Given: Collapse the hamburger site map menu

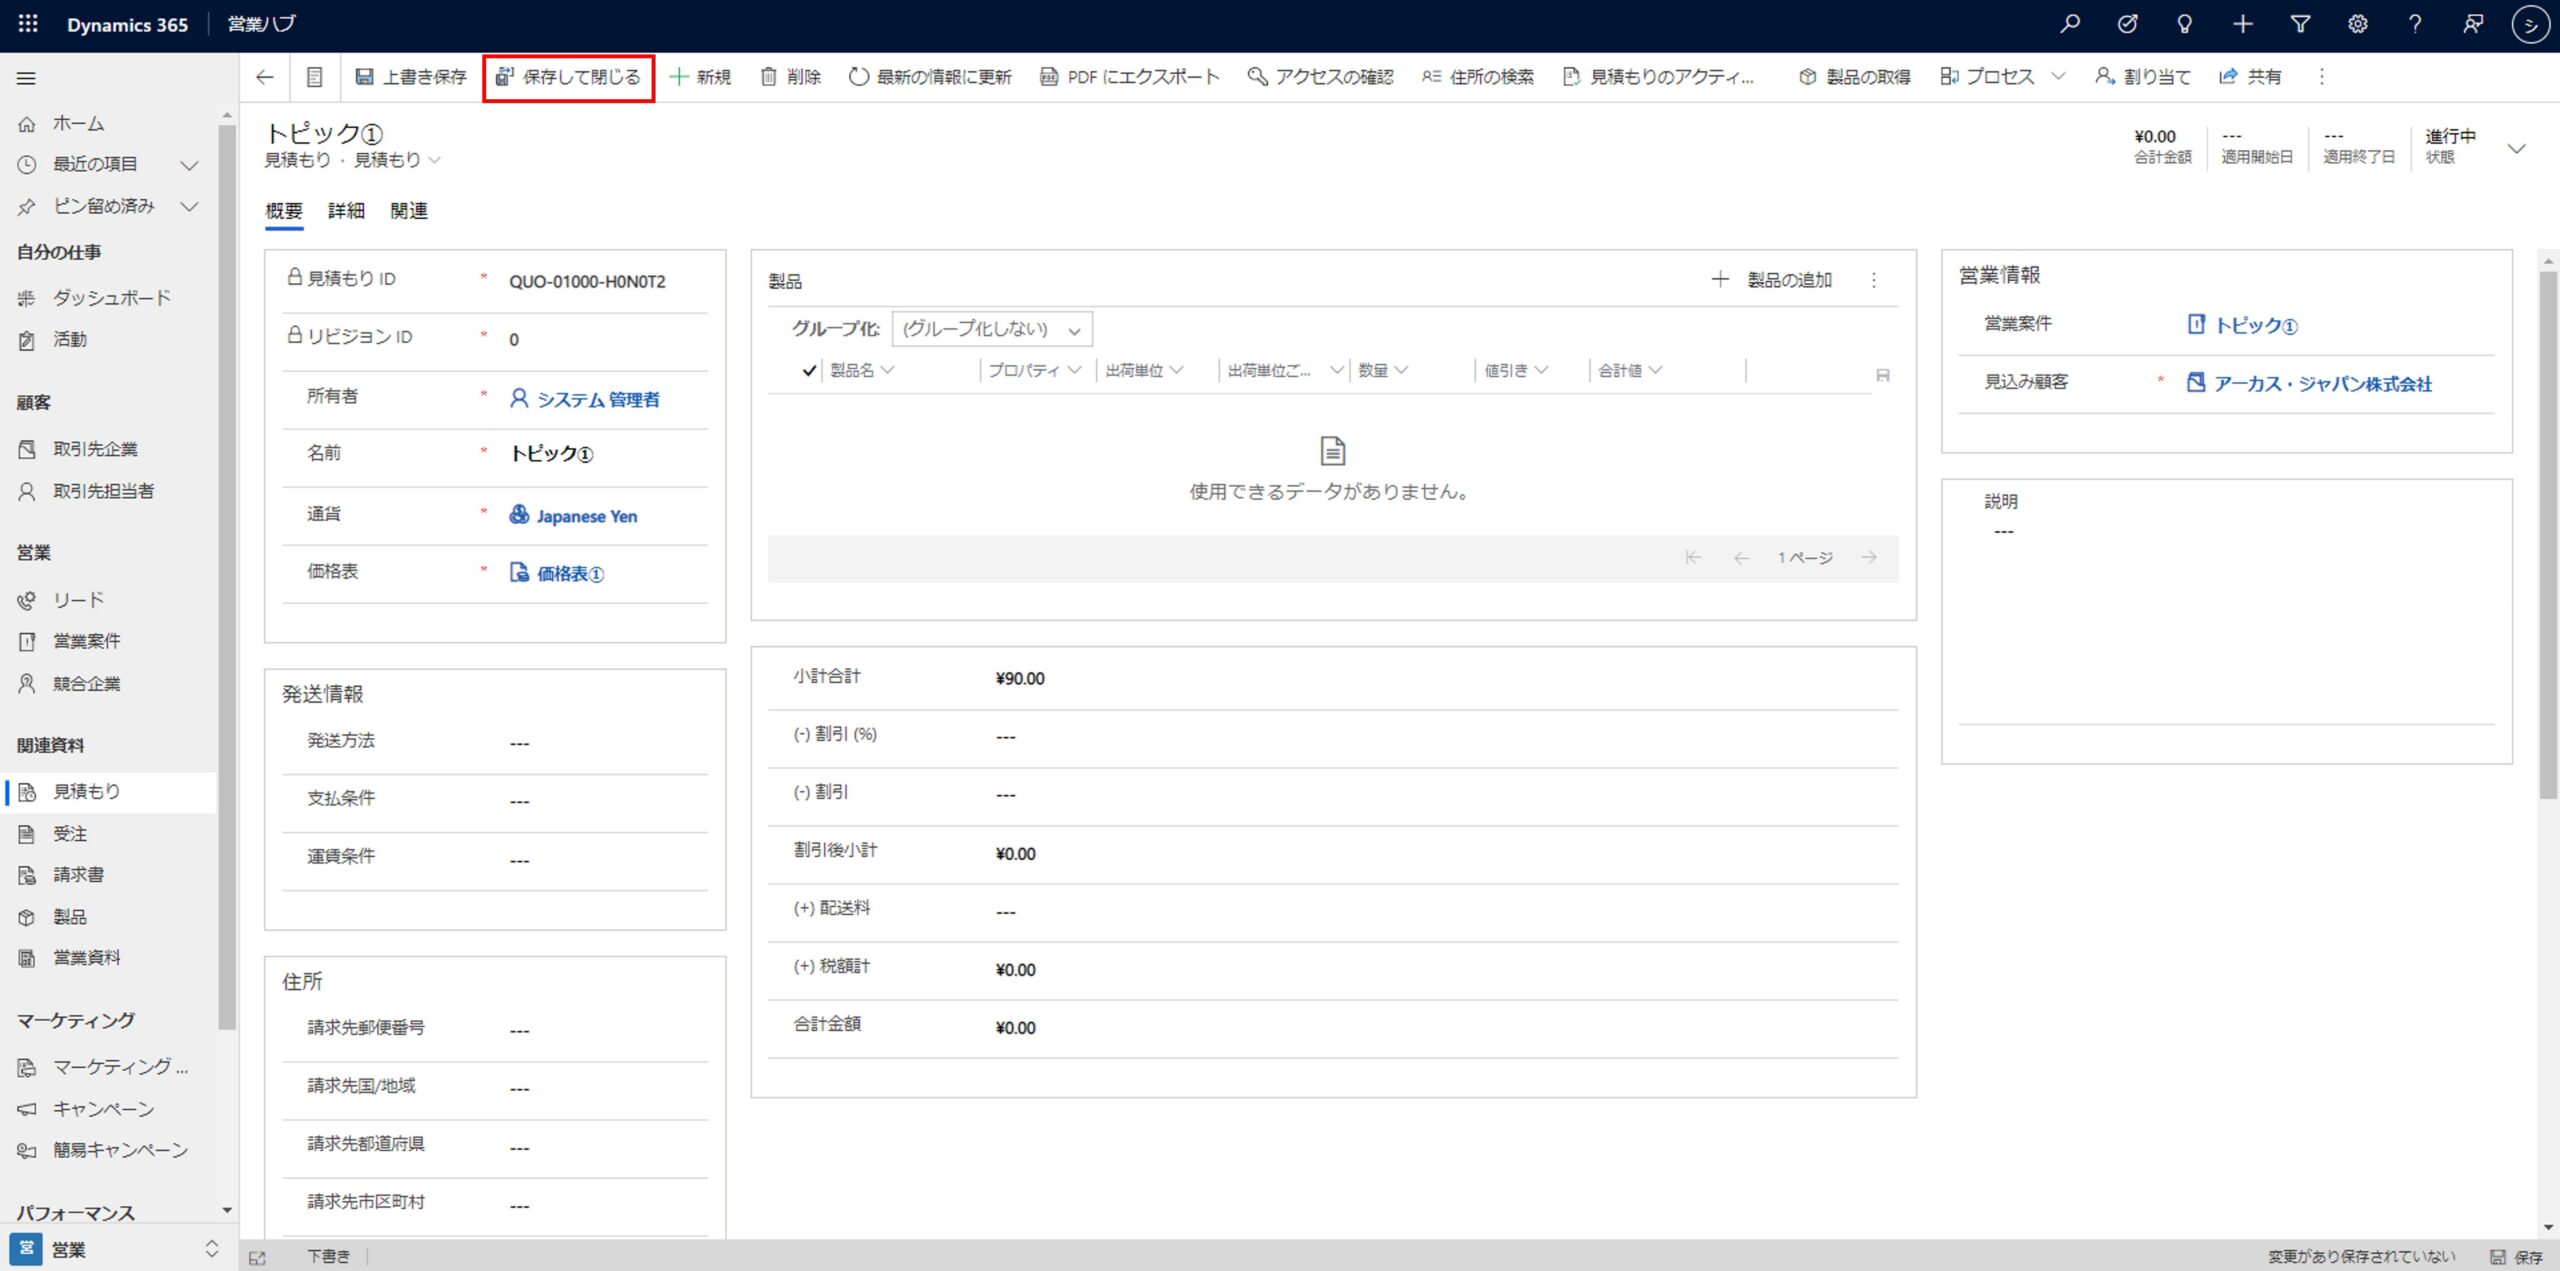Looking at the screenshot, I should [27, 78].
